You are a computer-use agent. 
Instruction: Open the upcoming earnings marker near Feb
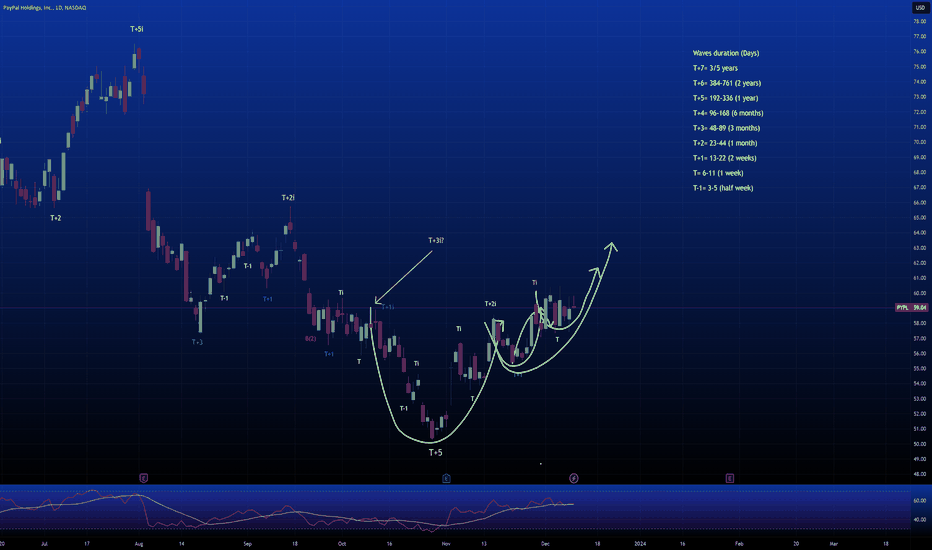(729, 478)
